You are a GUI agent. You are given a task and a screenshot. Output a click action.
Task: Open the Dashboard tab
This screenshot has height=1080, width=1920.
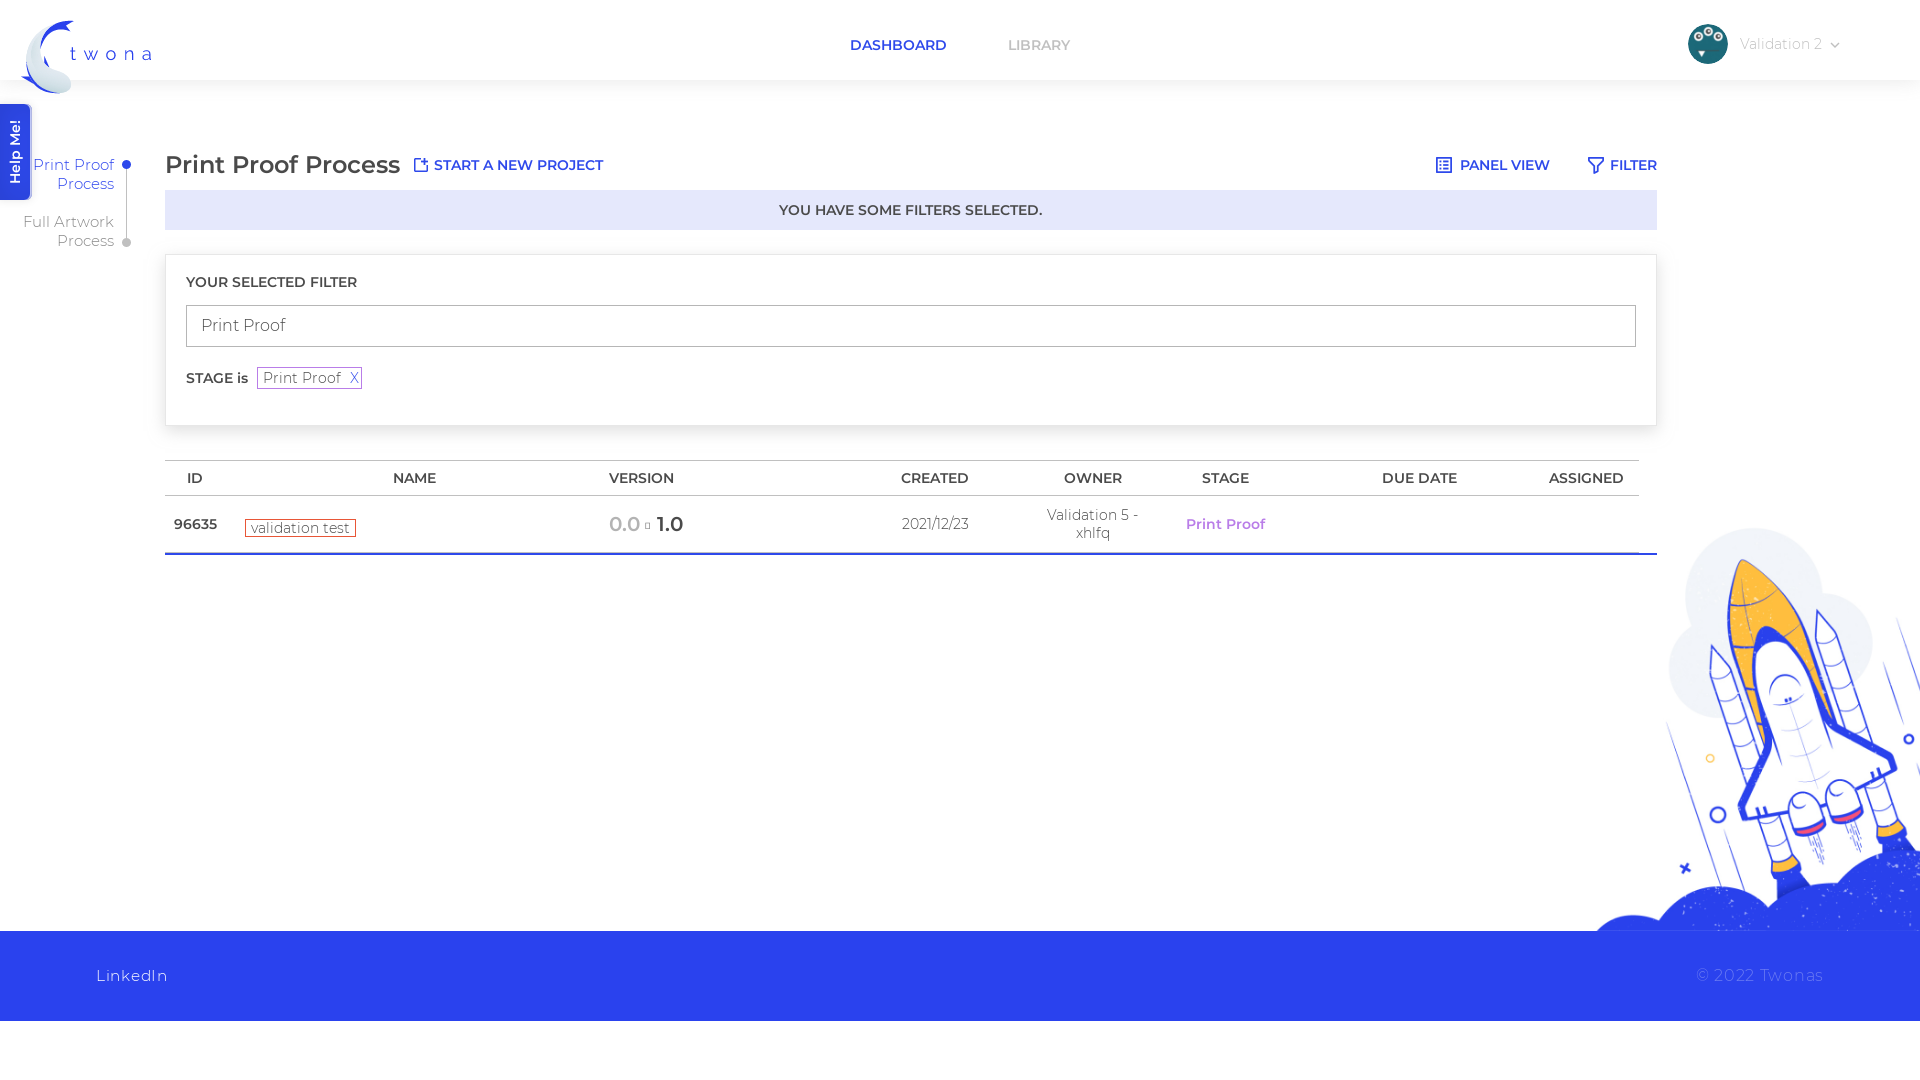898,45
